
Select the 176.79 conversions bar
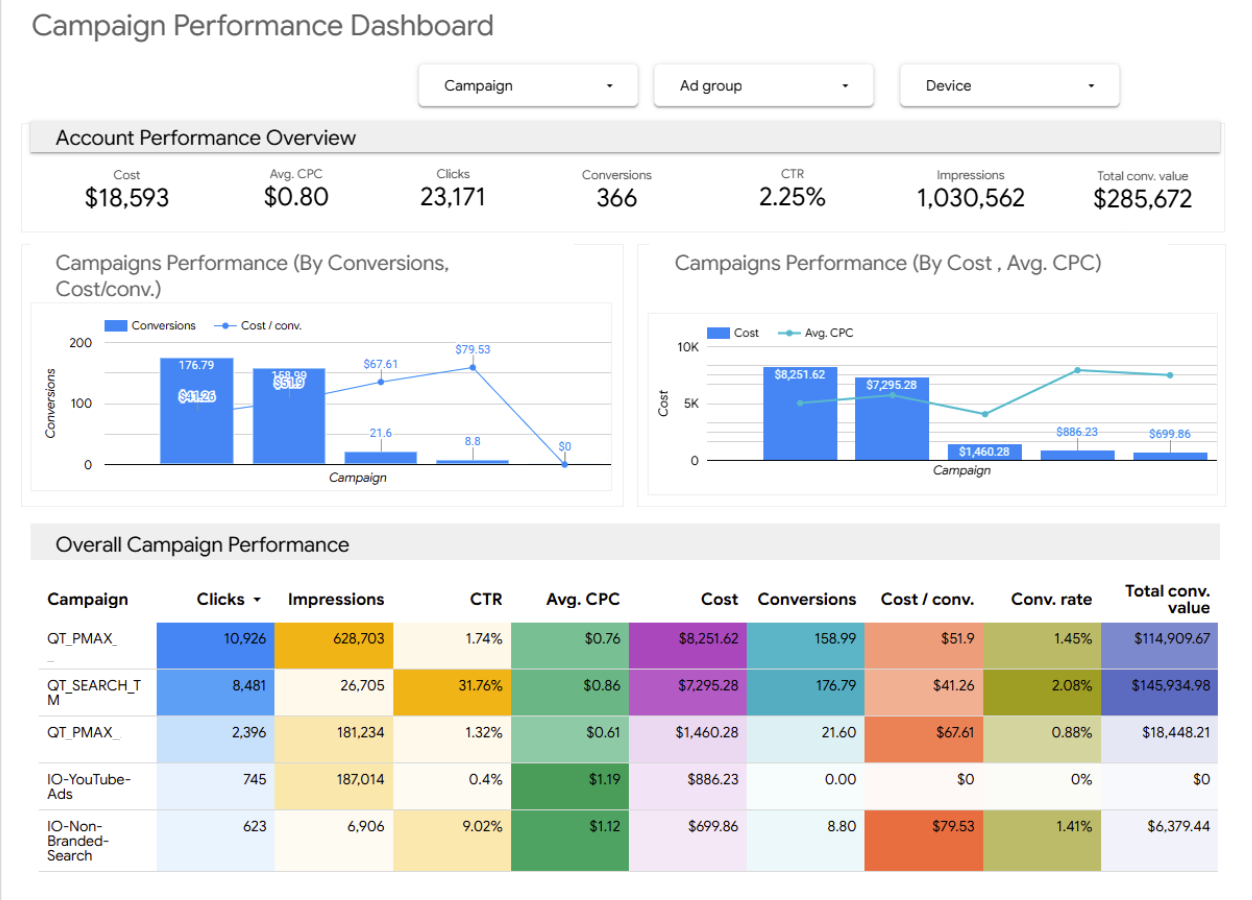coord(196,420)
